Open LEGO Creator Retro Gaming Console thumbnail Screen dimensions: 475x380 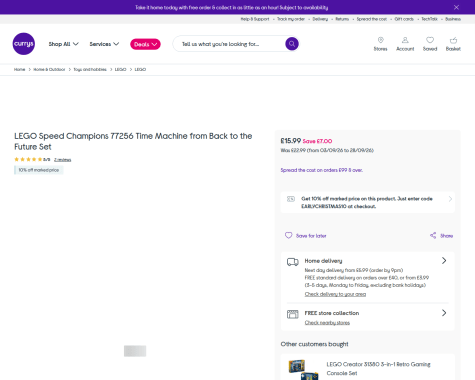pyautogui.click(x=303, y=369)
